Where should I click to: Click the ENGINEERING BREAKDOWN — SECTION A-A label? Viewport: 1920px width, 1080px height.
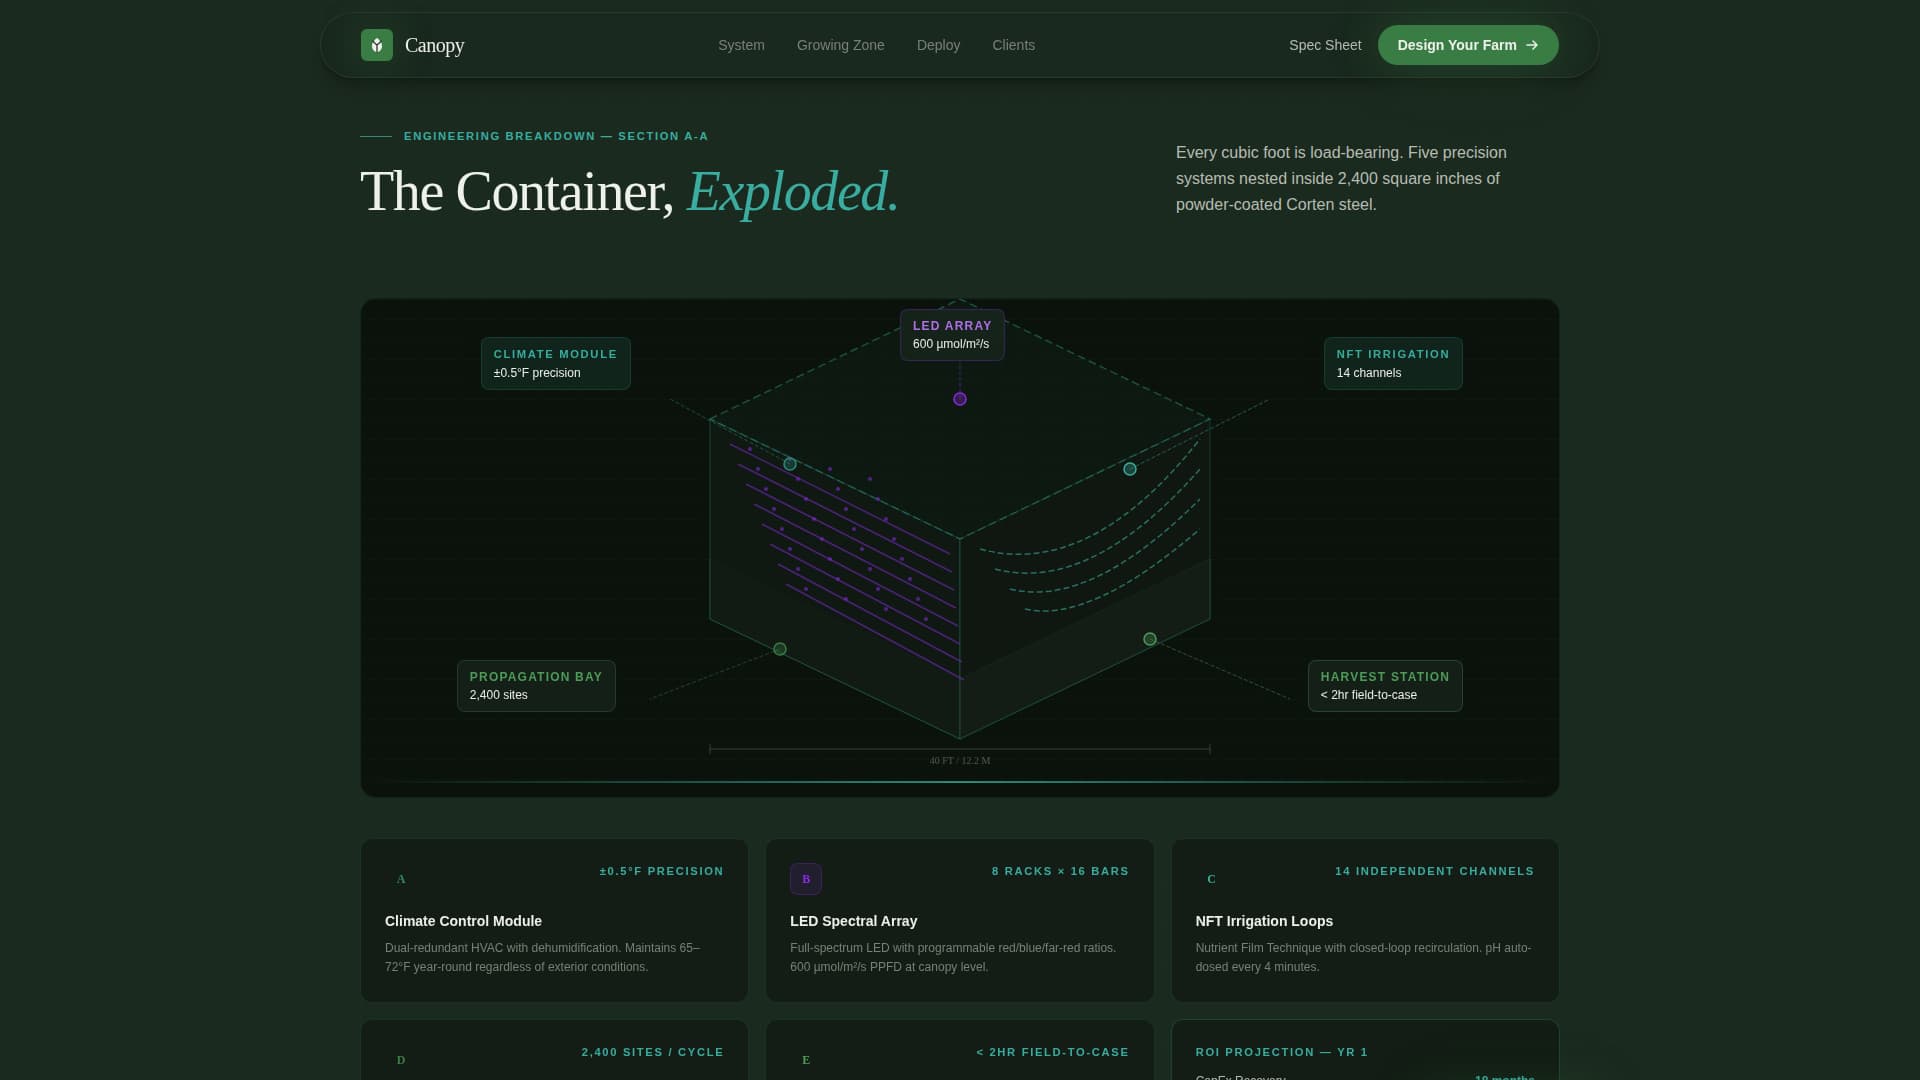pos(556,136)
